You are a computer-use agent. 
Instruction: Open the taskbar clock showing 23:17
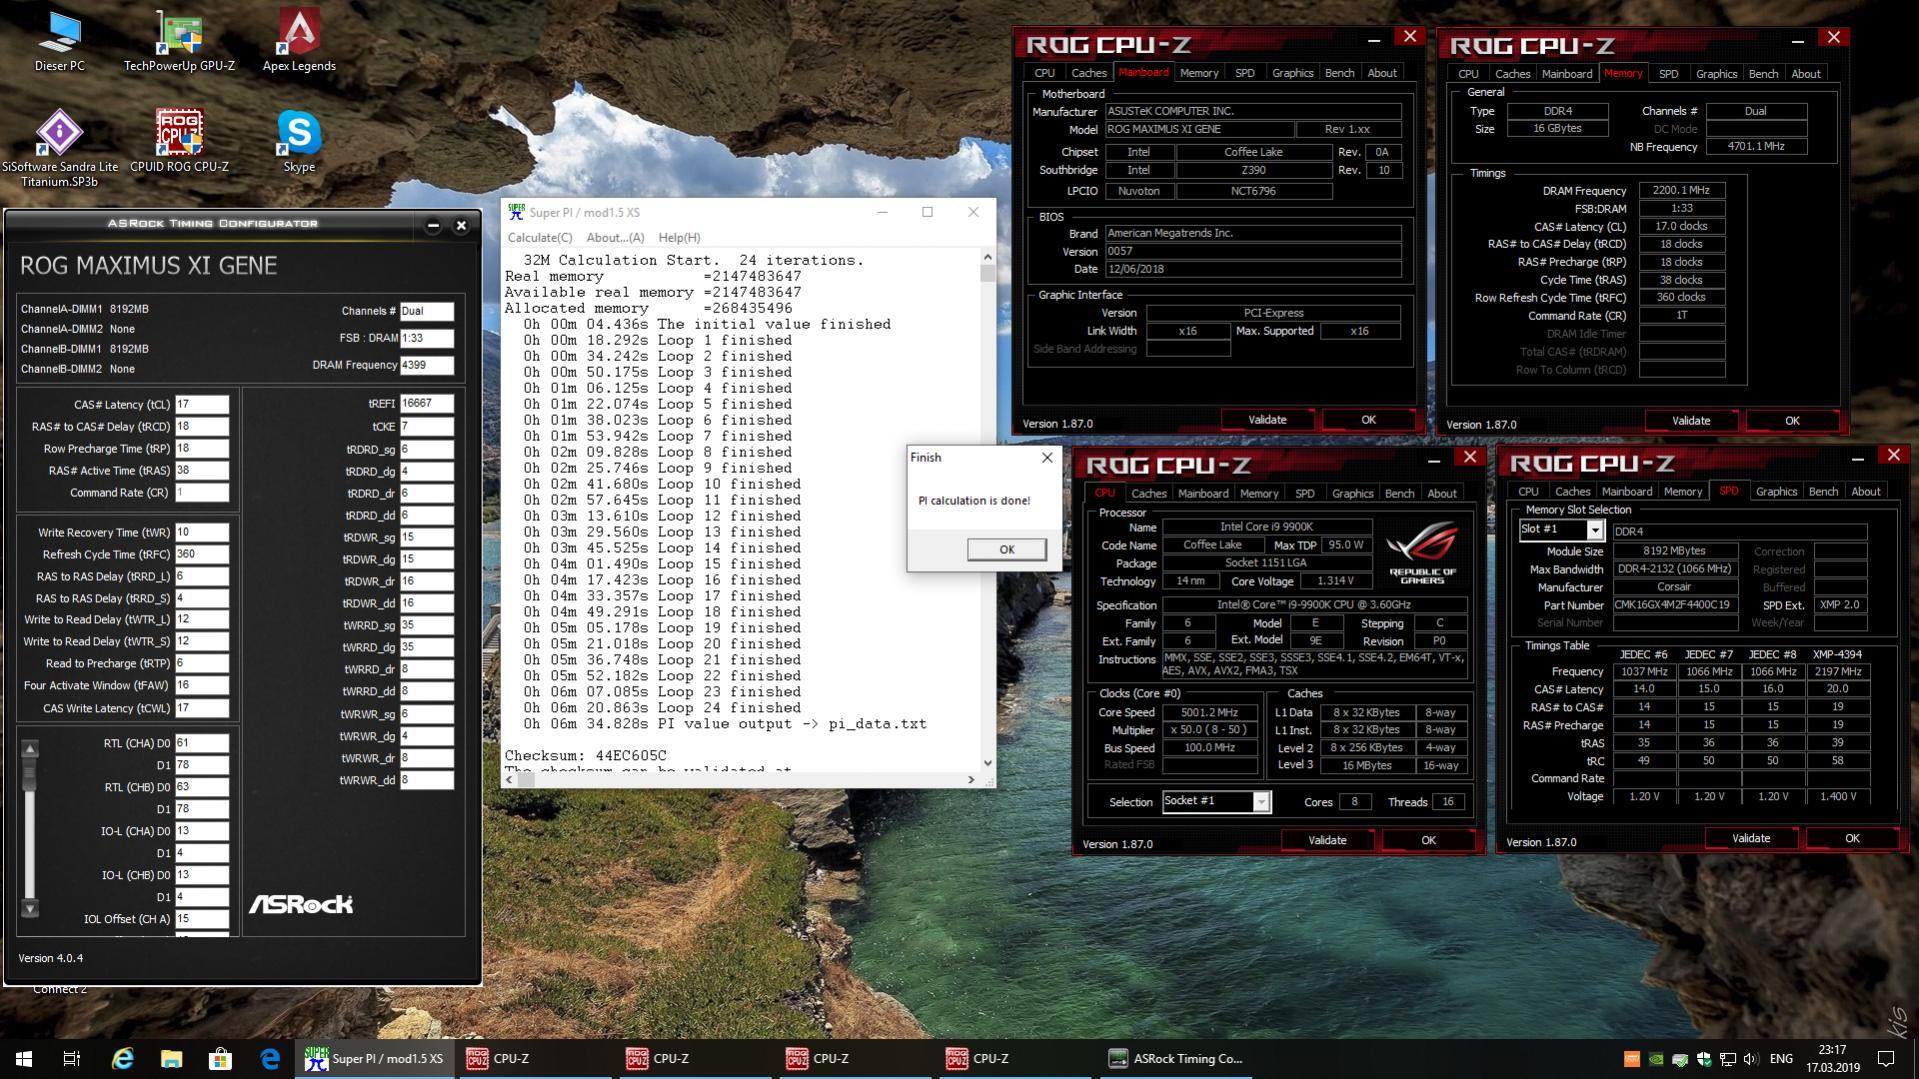[1832, 1058]
